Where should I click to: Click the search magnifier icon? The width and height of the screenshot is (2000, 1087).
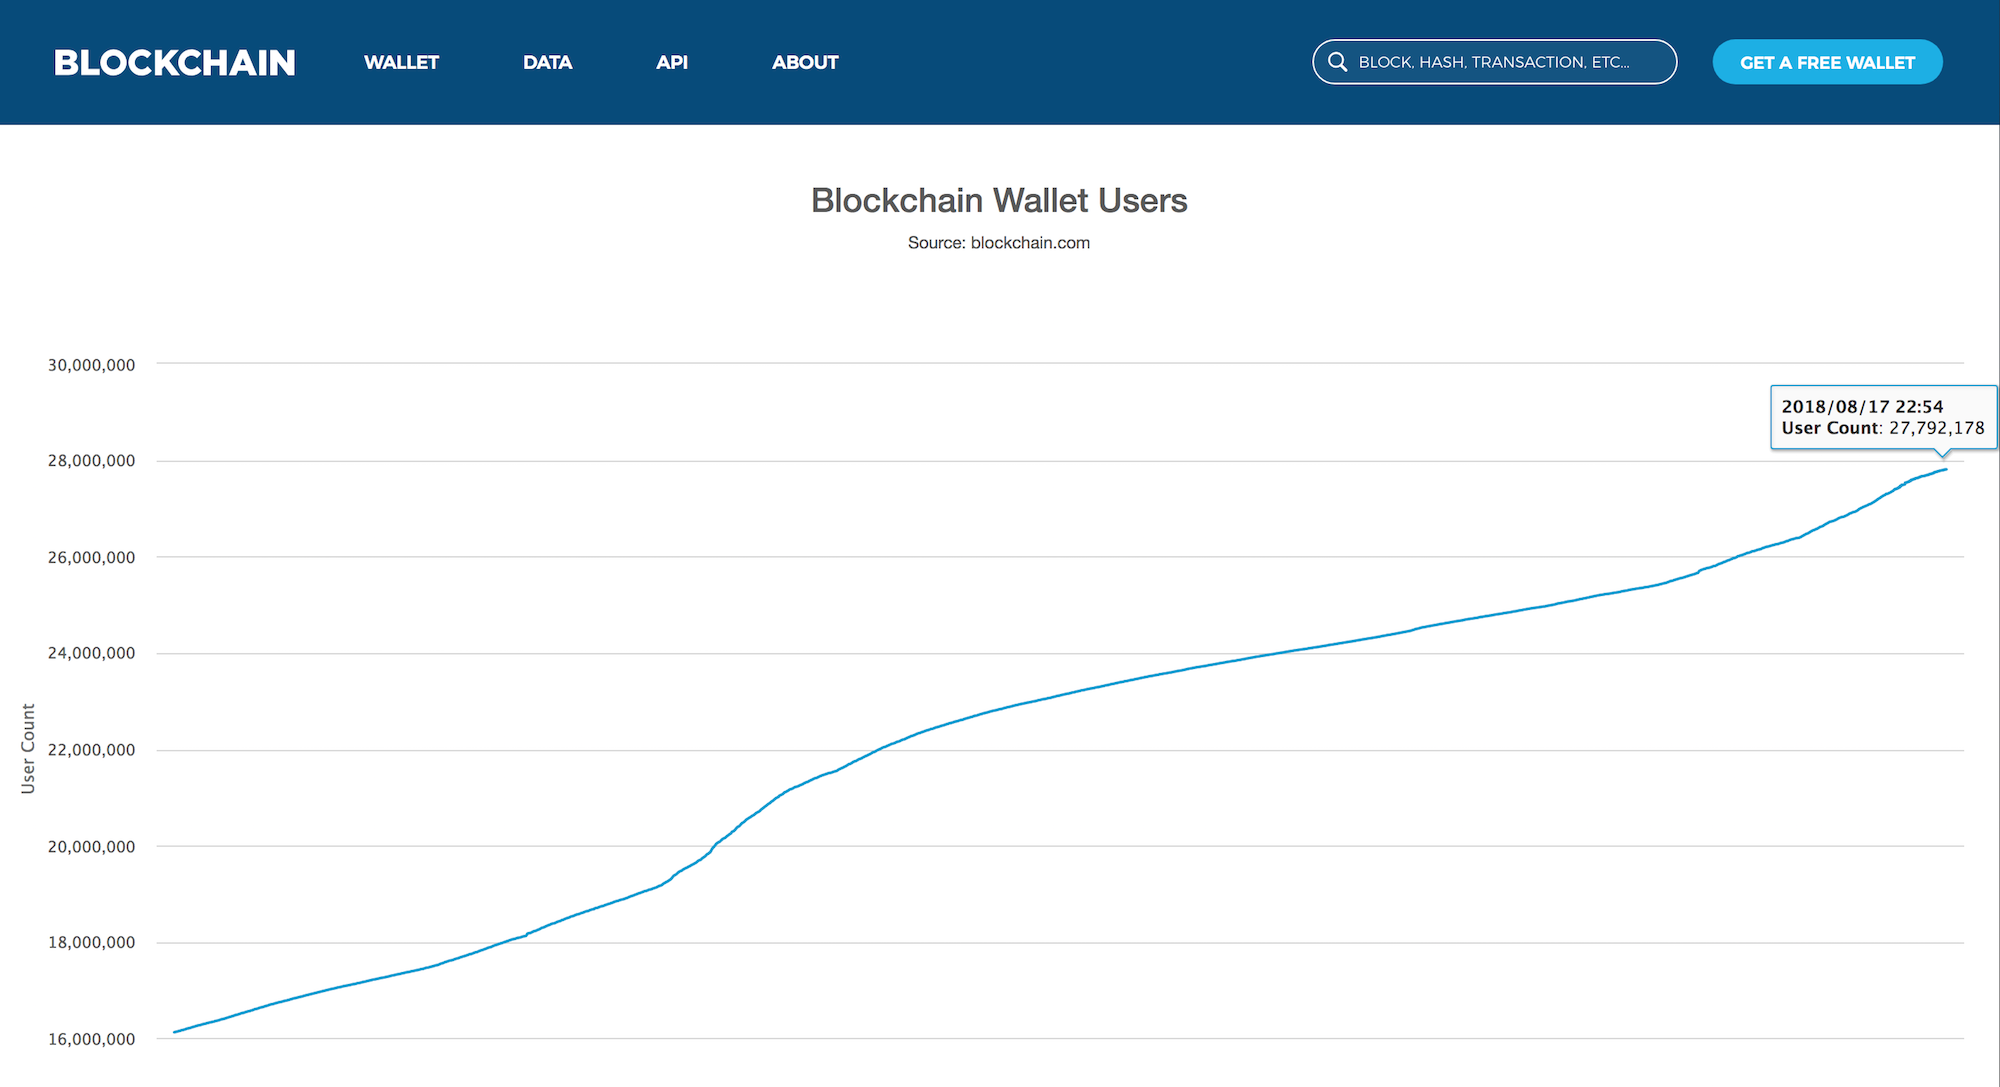point(1337,62)
